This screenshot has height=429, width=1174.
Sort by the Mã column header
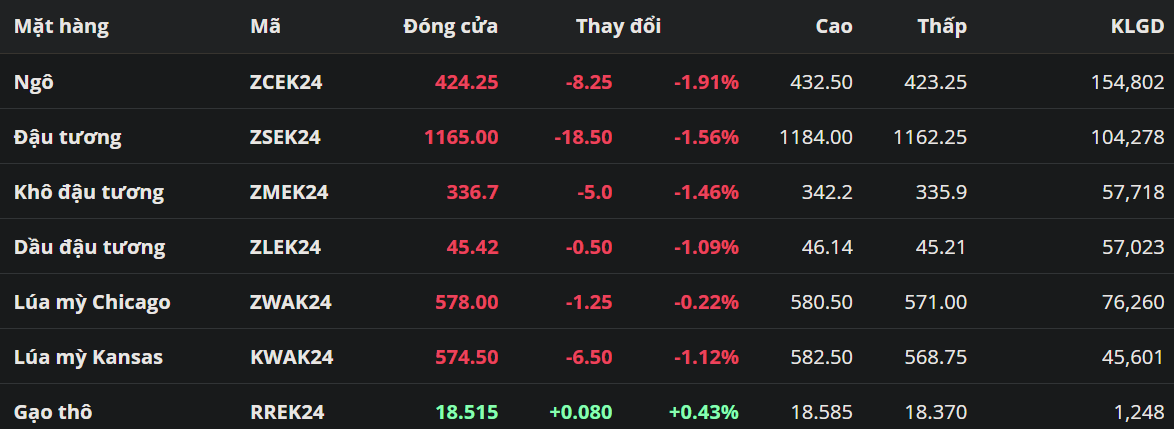[x=265, y=27]
